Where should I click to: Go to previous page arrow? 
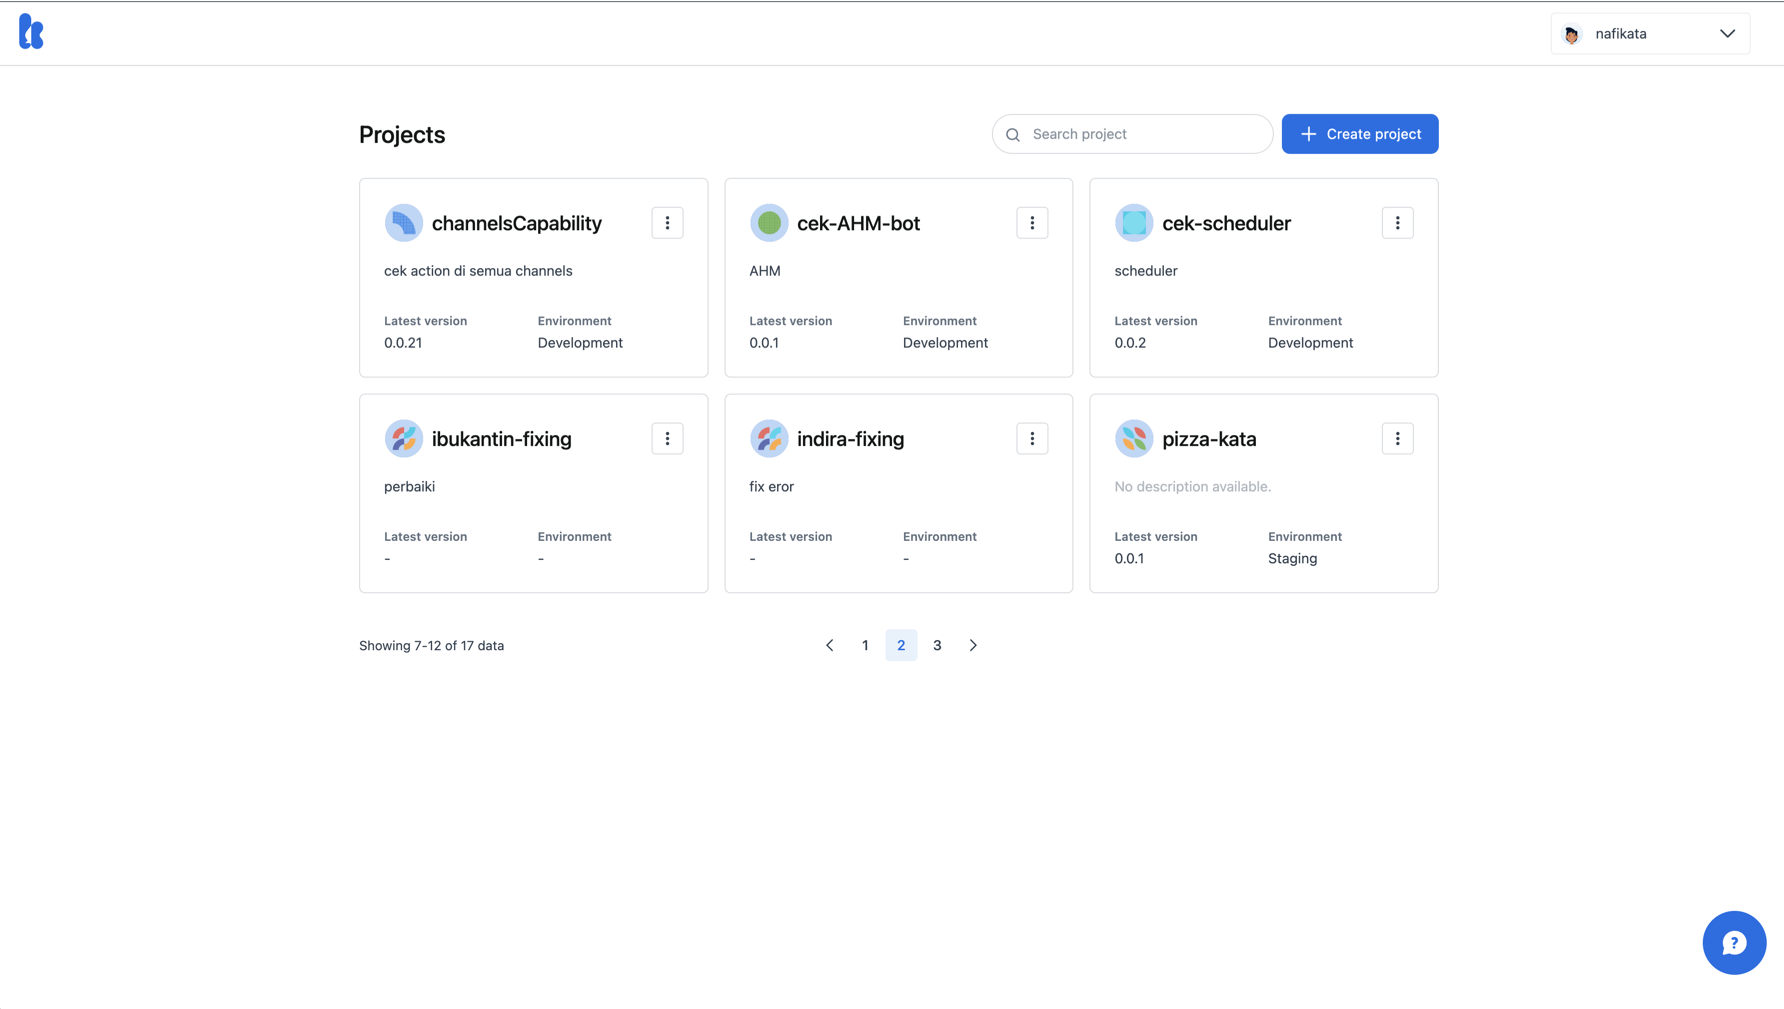[x=829, y=645]
